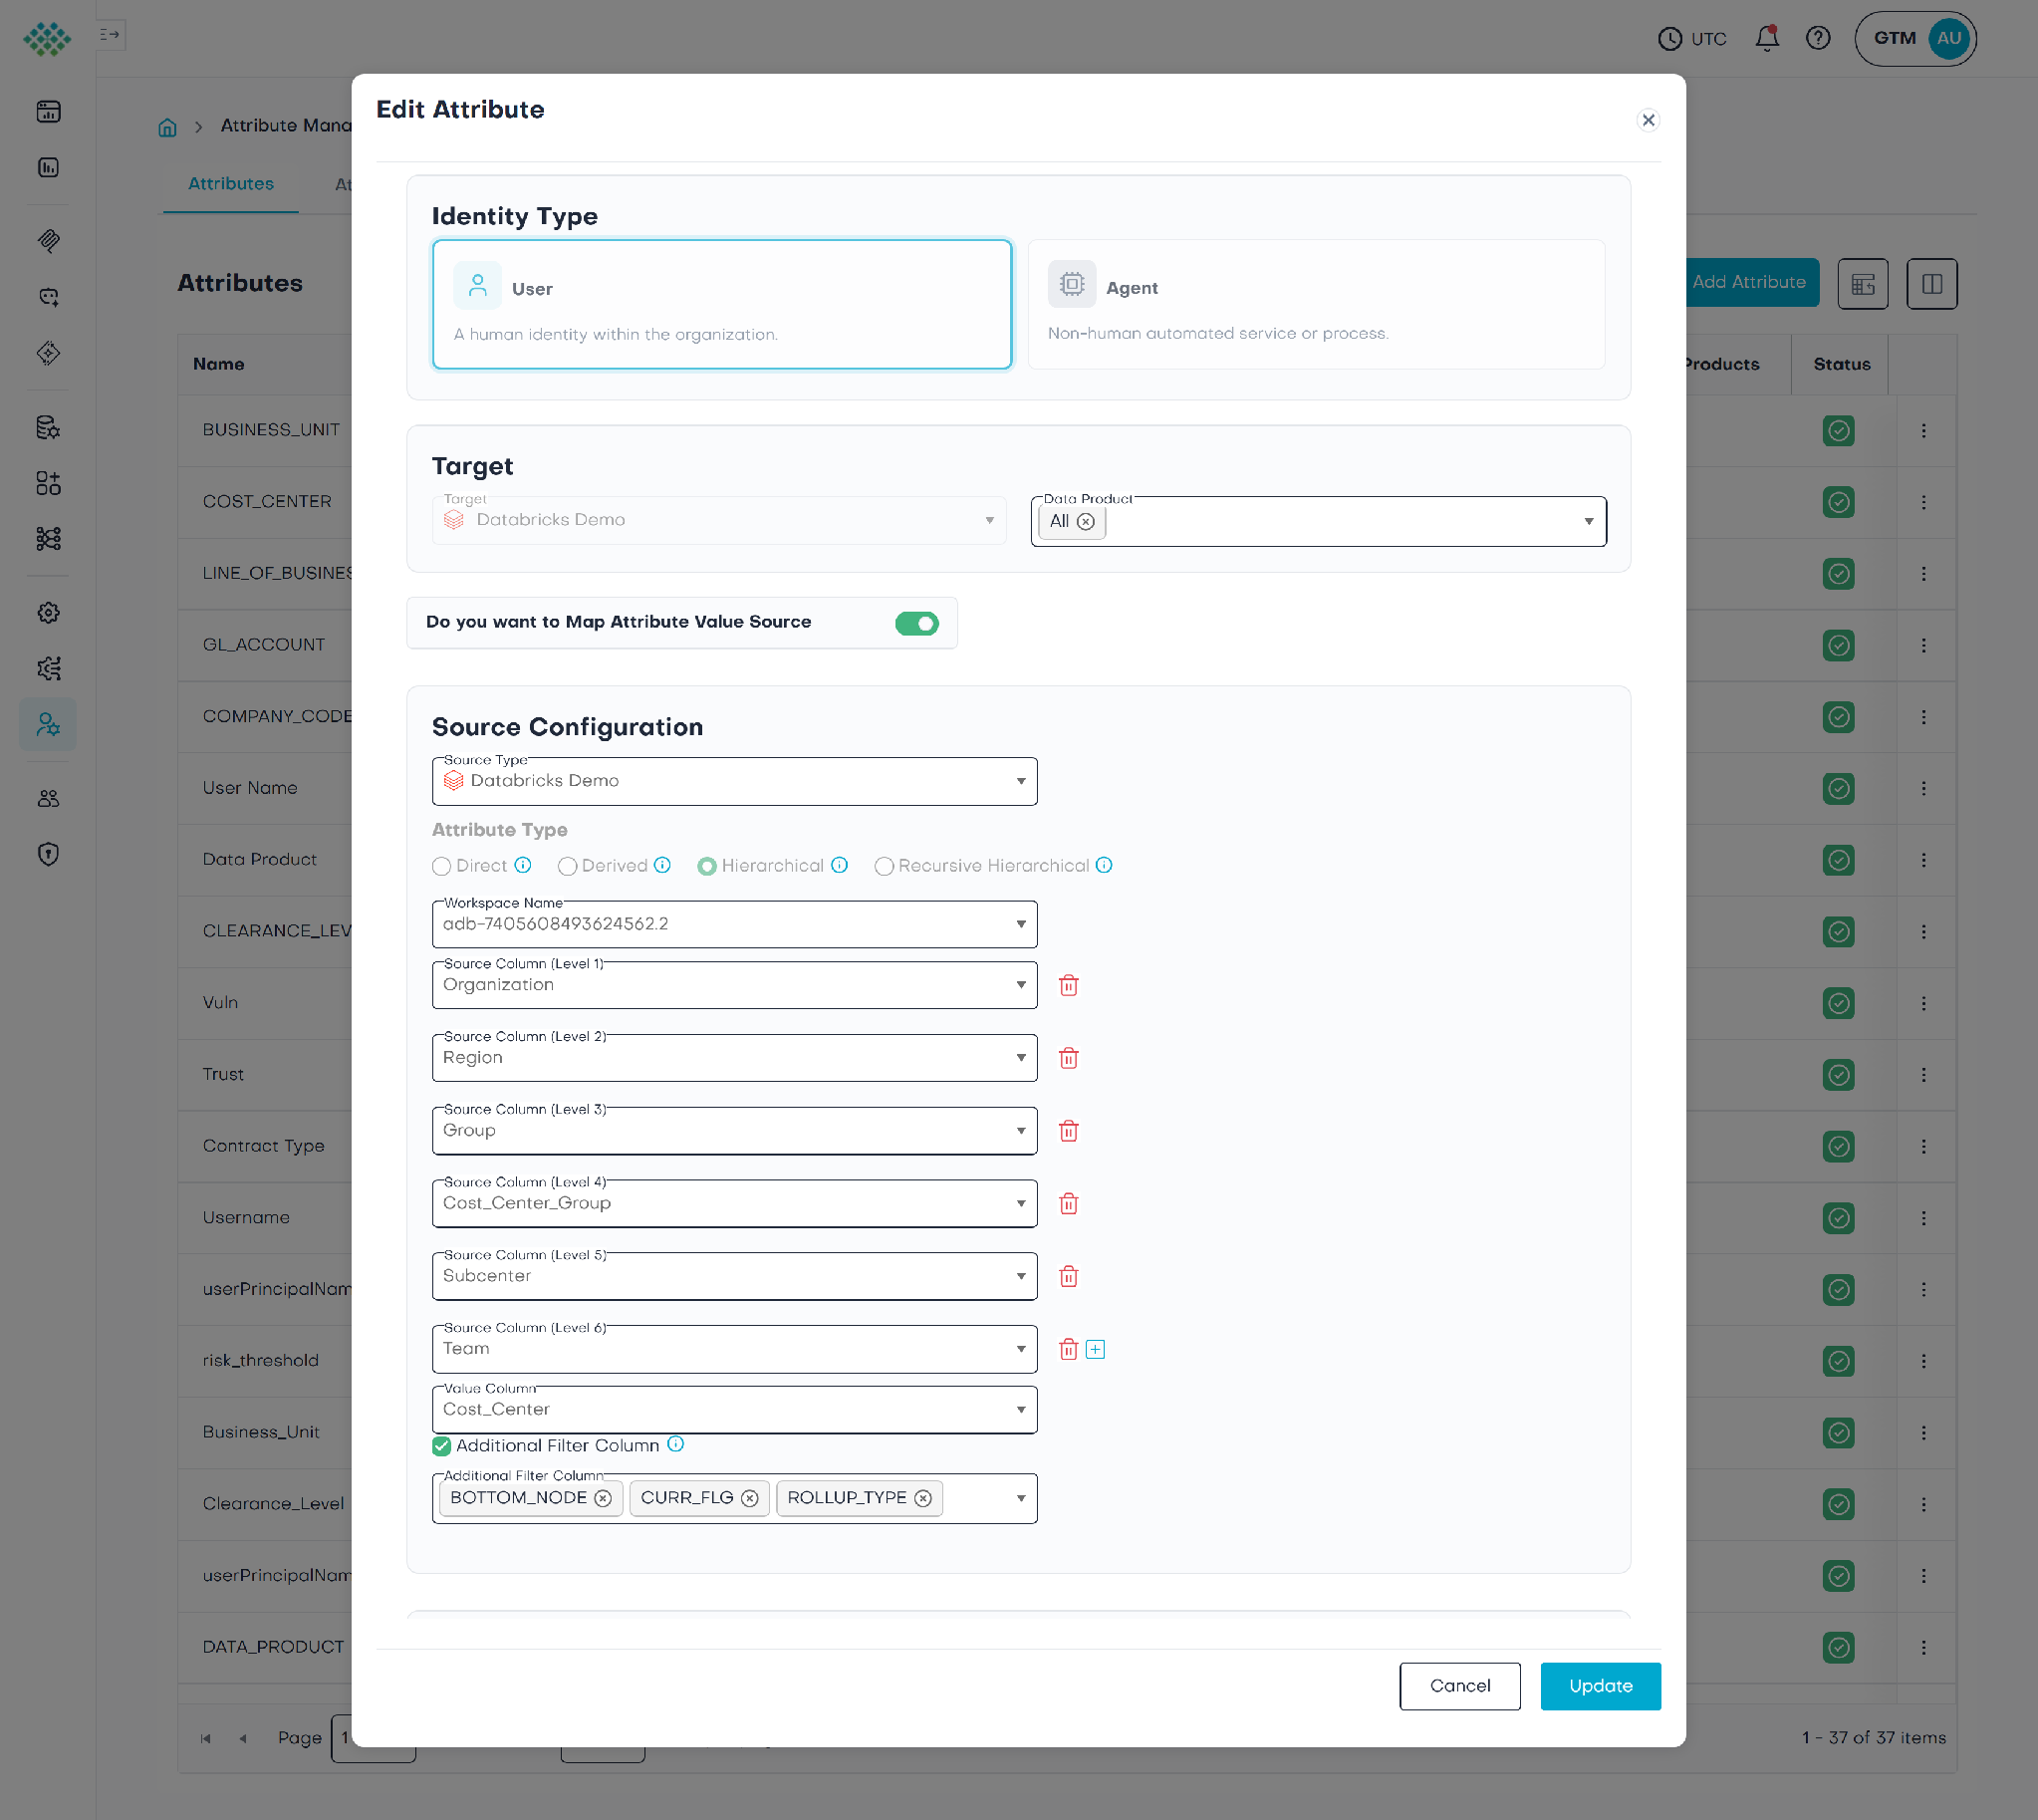Open notifications bell

pyautogui.click(x=1767, y=38)
